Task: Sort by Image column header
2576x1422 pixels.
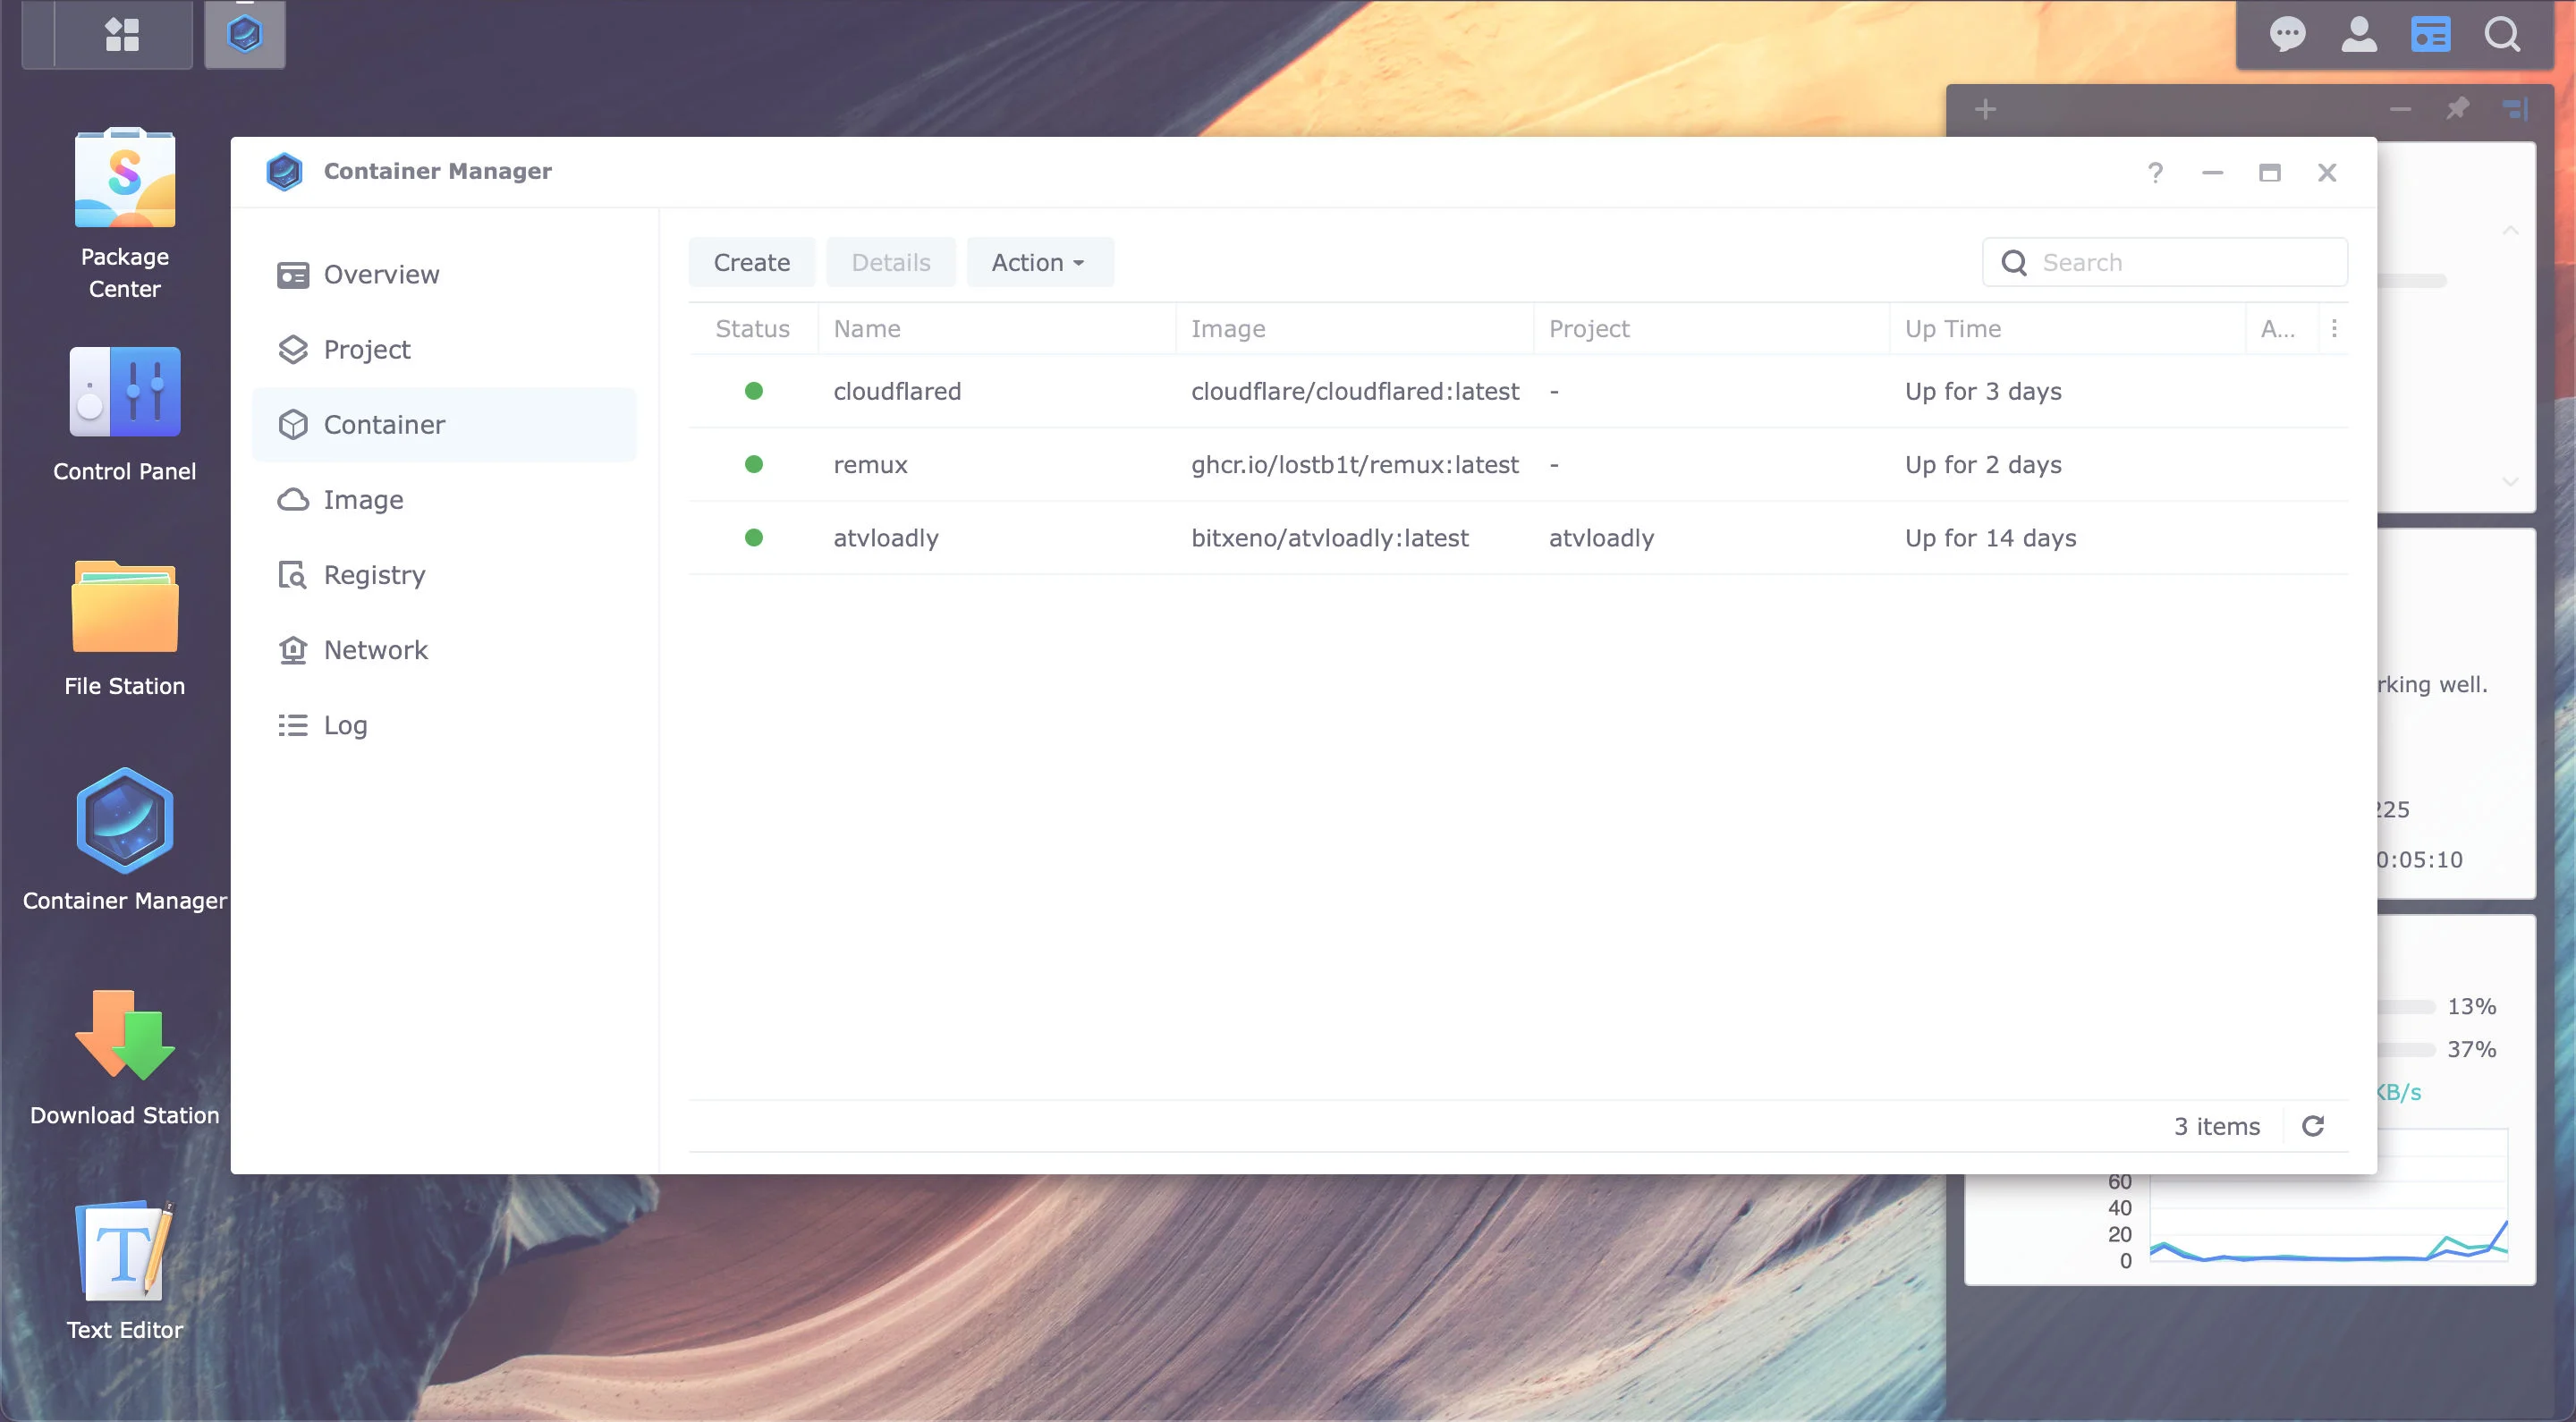Action: pyautogui.click(x=1355, y=328)
